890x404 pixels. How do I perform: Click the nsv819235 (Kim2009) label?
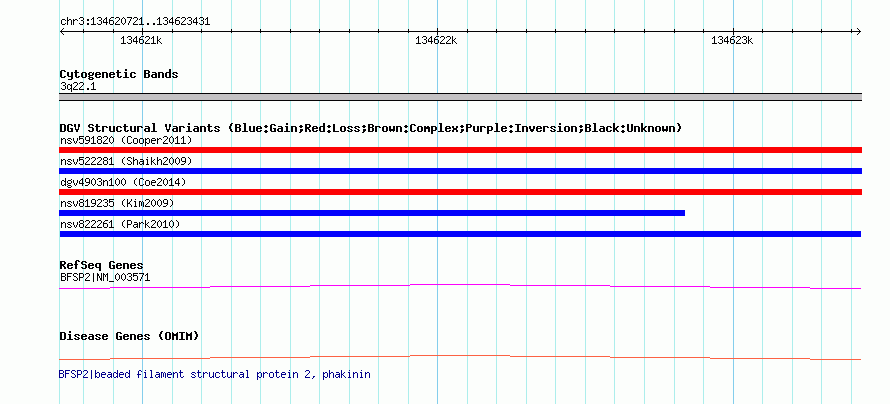(117, 203)
